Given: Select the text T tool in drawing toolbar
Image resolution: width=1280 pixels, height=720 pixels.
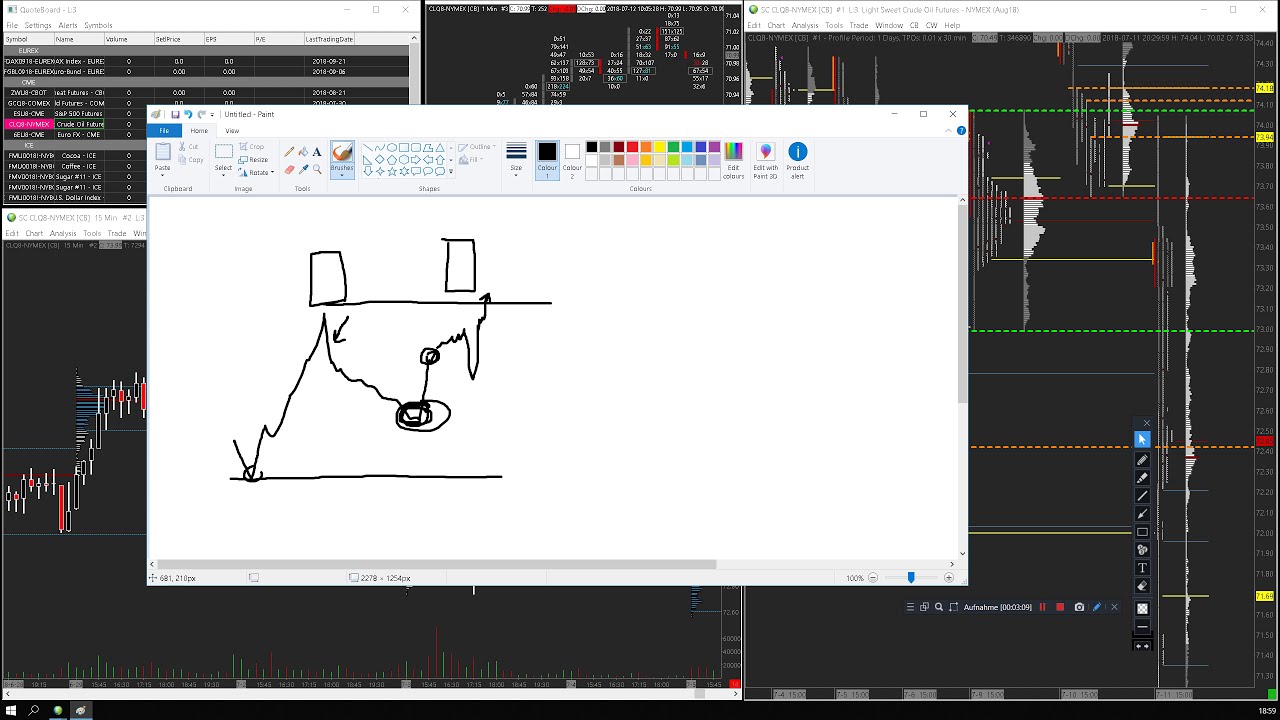Looking at the screenshot, I should pos(1142,568).
